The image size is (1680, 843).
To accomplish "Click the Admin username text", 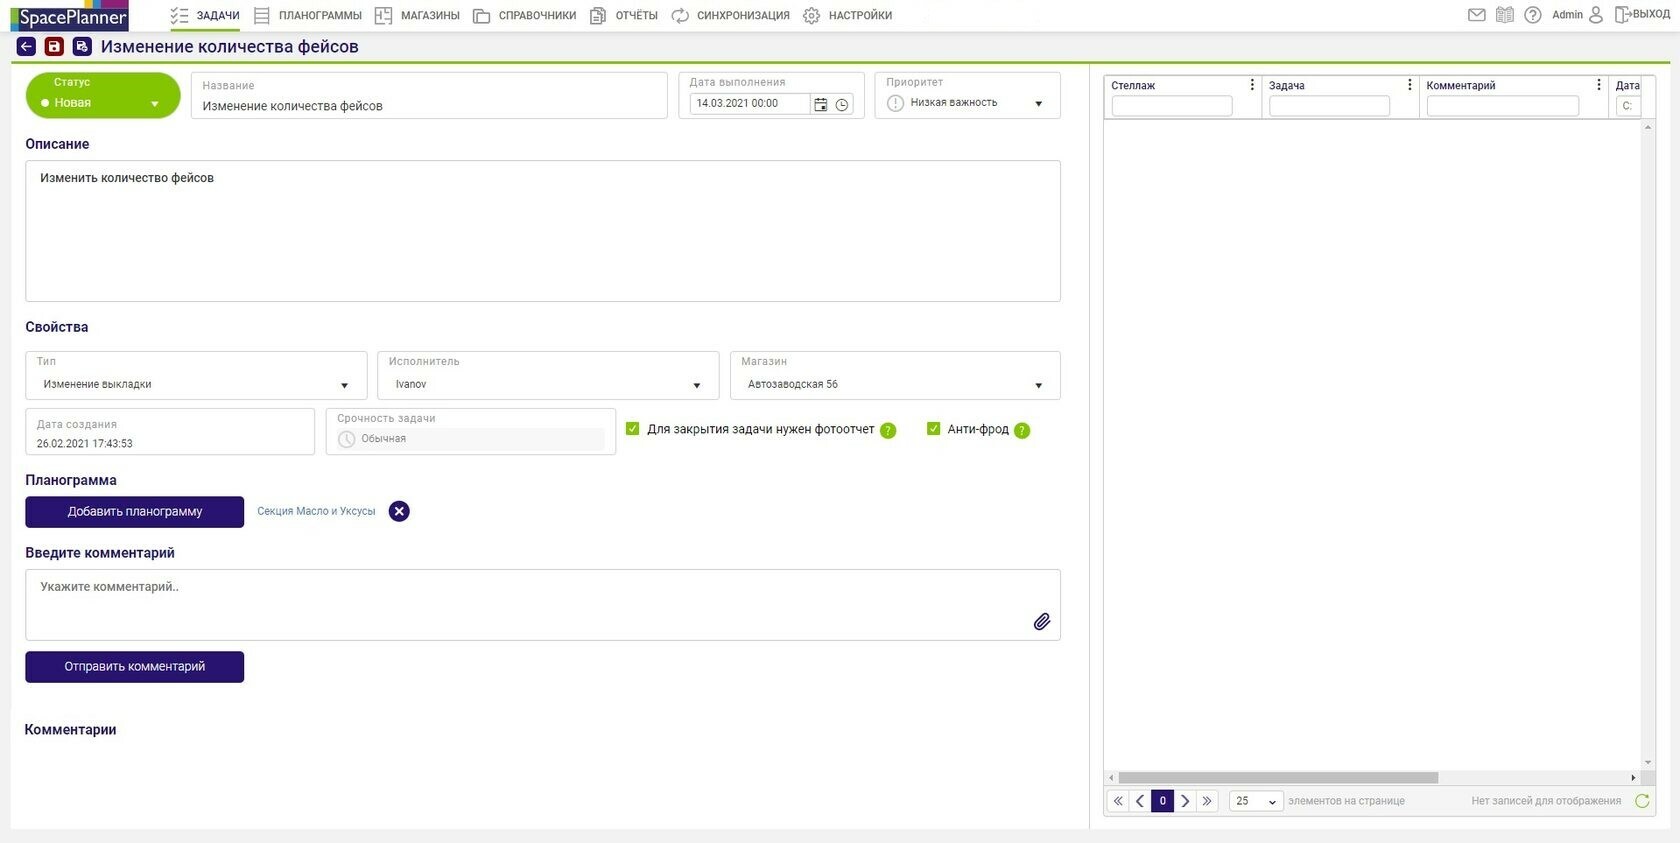I will click(1567, 15).
